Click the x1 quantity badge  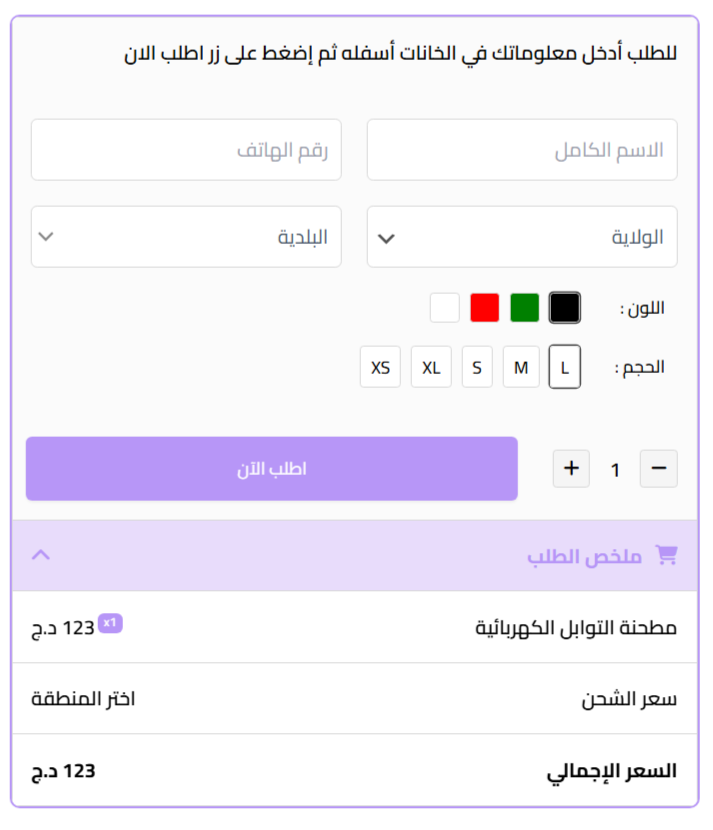coord(110,624)
